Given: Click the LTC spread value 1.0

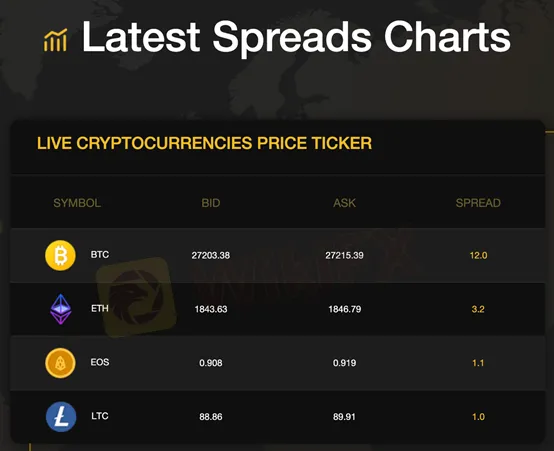Looking at the screenshot, I should (478, 417).
